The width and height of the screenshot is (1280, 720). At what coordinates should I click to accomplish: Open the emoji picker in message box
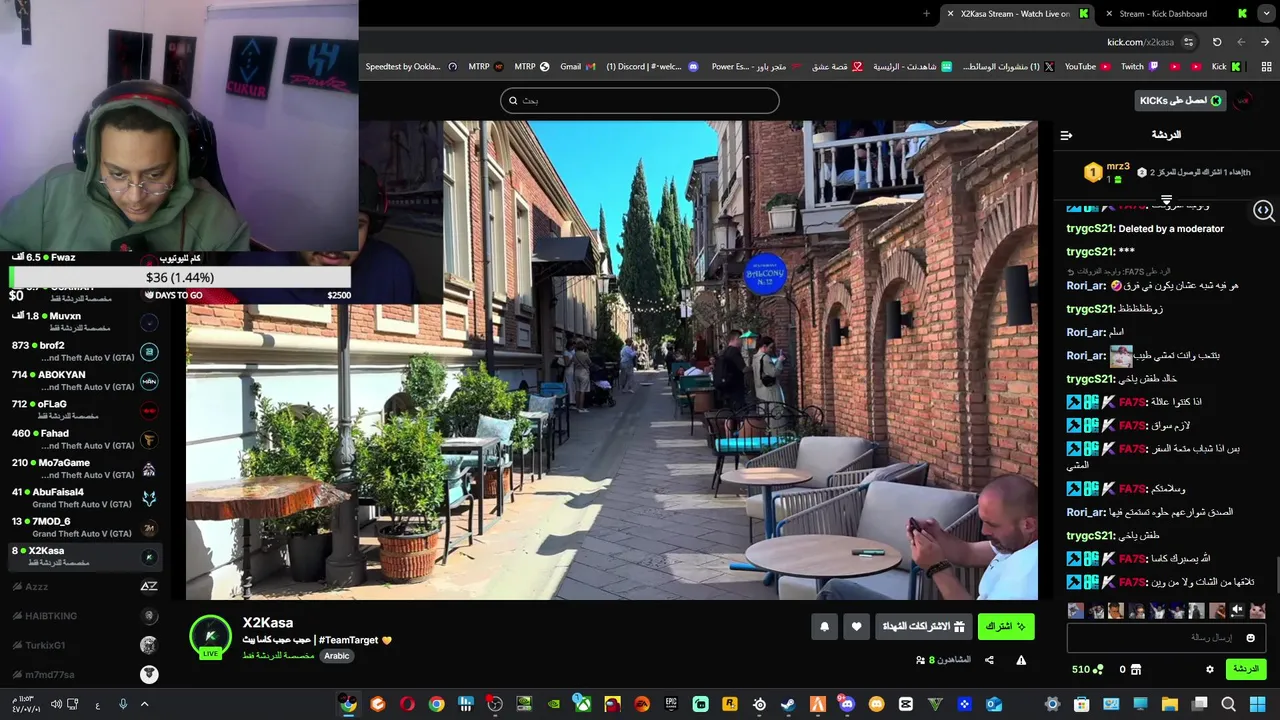pyautogui.click(x=1250, y=637)
